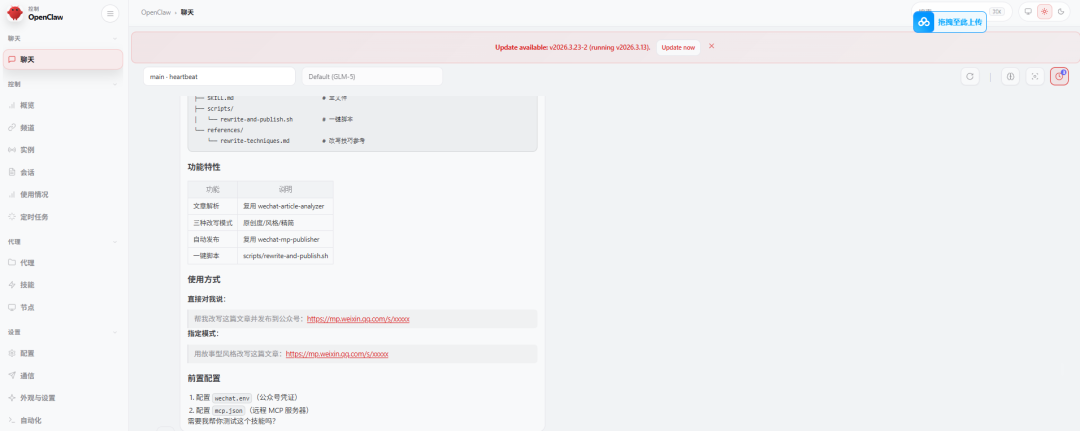Click OpenClaw breadcrumb link
This screenshot has height=431, width=1080.
[156, 12]
